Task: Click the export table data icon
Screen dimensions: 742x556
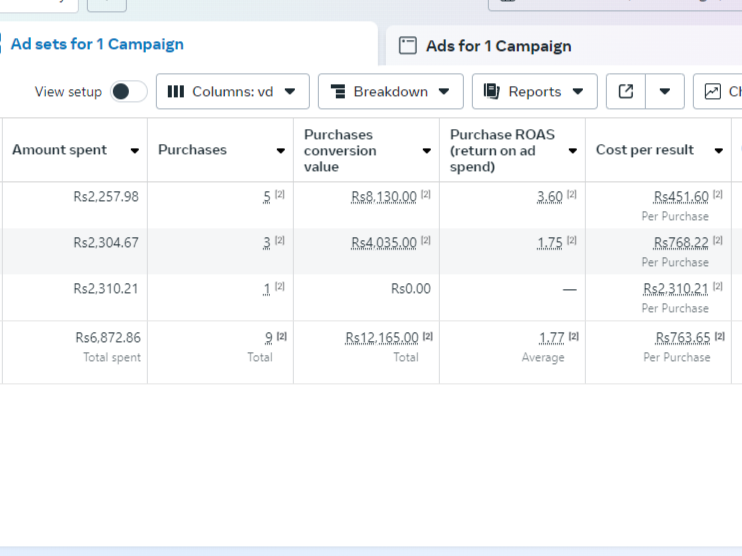Action: pos(626,91)
